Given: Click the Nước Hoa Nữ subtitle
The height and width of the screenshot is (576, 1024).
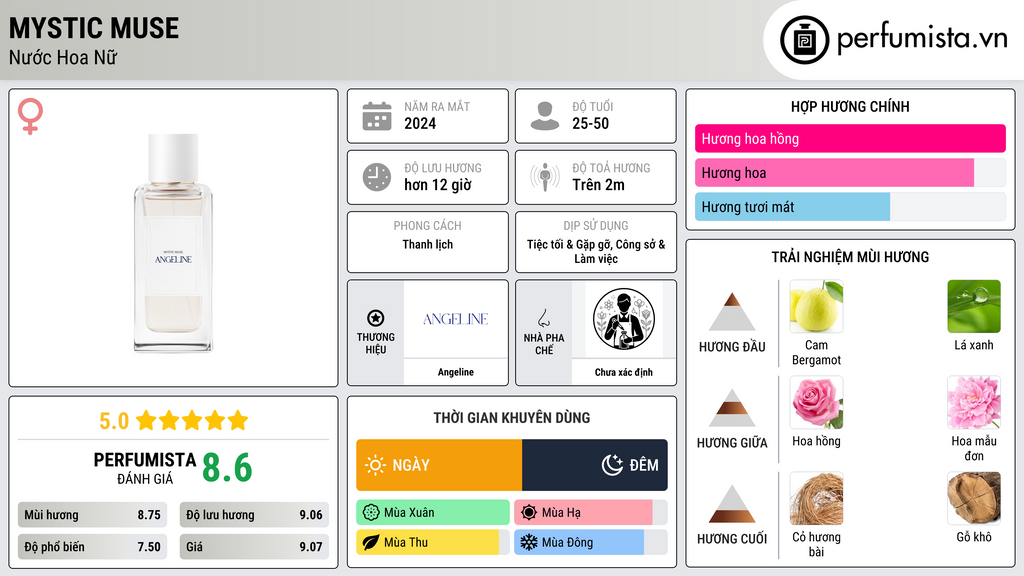Looking at the screenshot, I should pyautogui.click(x=63, y=58).
